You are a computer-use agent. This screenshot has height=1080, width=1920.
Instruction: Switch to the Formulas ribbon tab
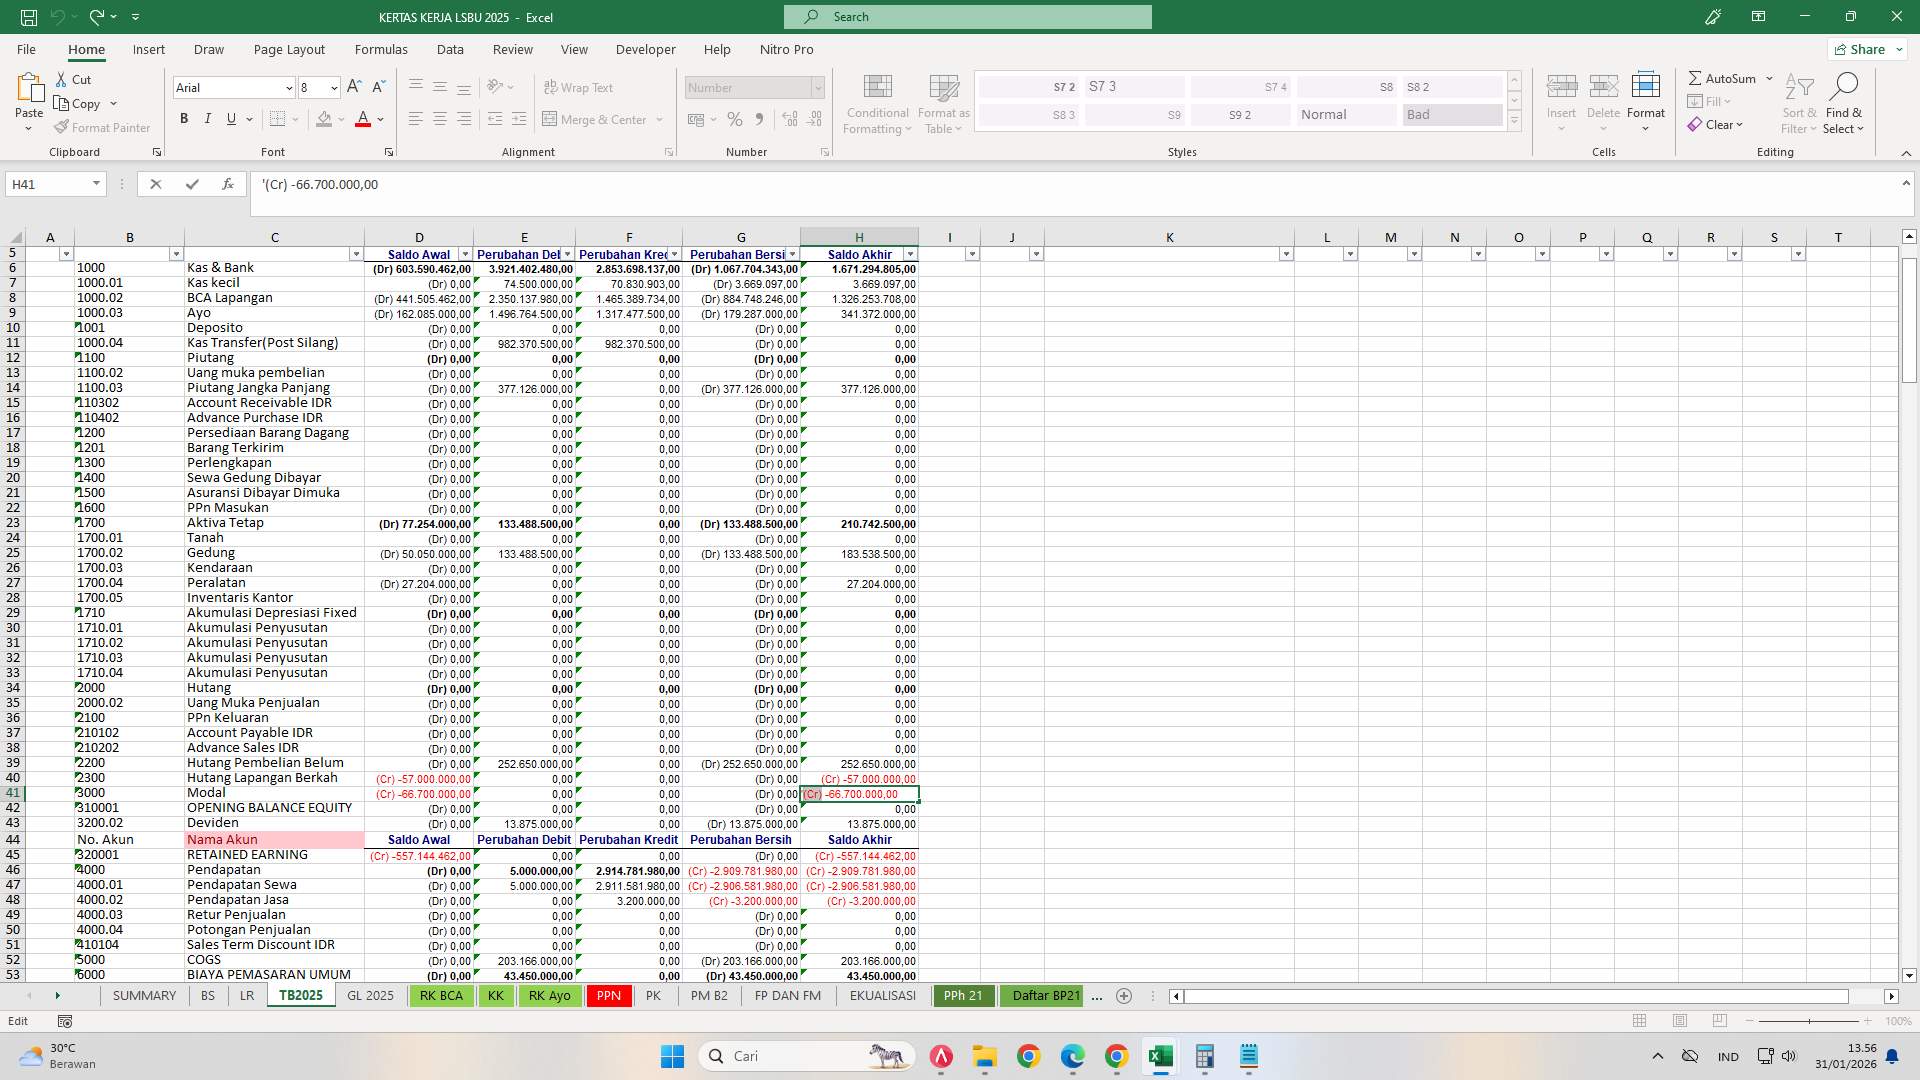(x=381, y=49)
